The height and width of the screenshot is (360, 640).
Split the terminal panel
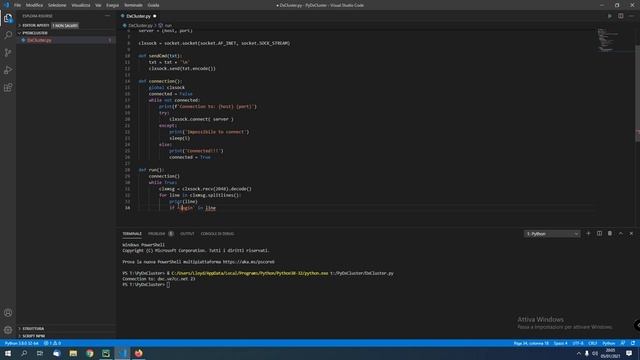(599, 233)
